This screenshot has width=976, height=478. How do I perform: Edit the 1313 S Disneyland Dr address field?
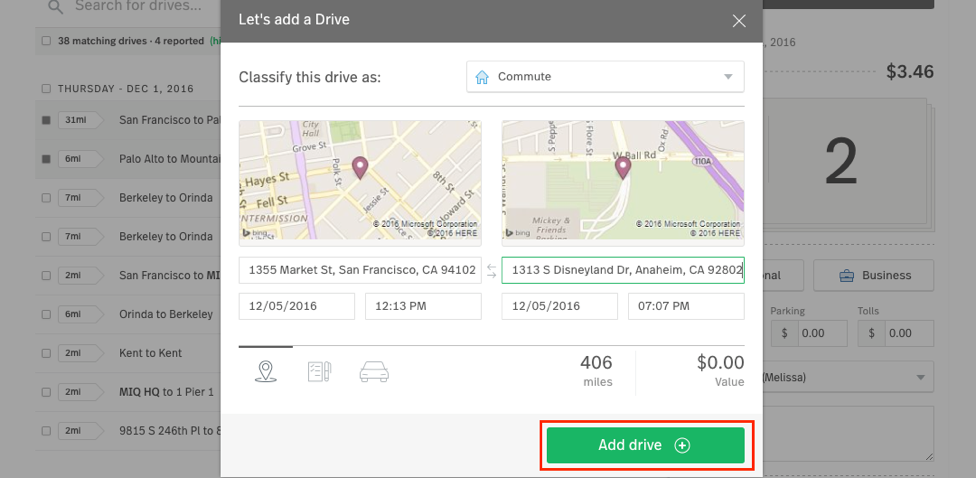623,270
